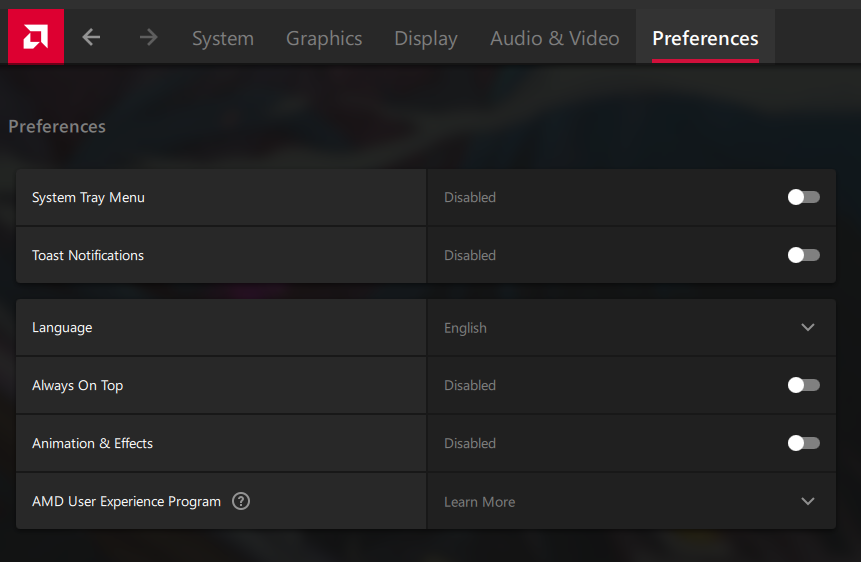Expand the AMD User Experience Program chevron
This screenshot has width=861, height=562.
[808, 501]
